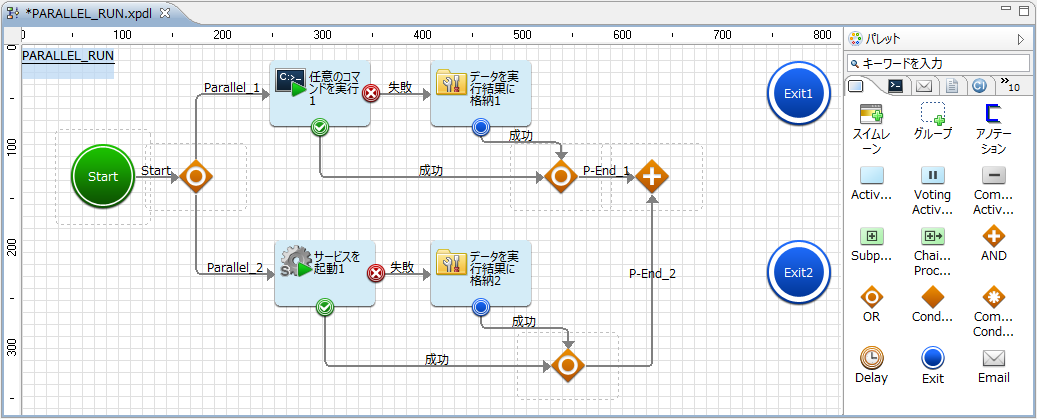Pick the Email envelope palette item
1037x419 pixels.
point(994,365)
